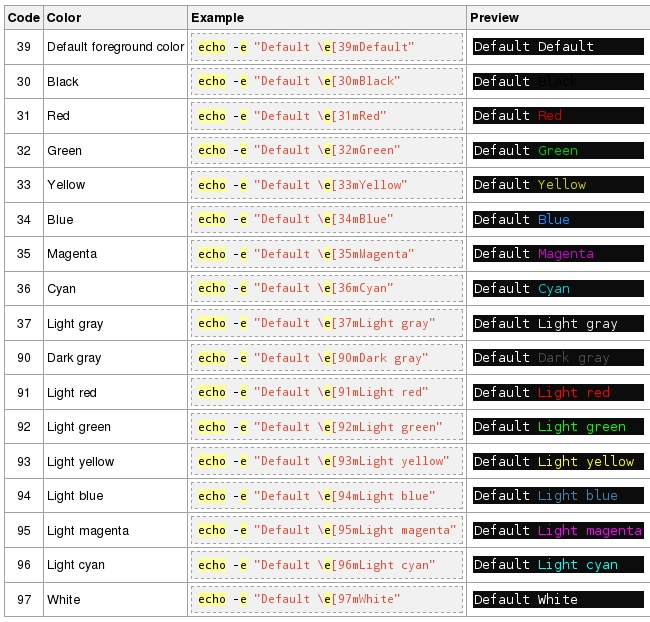Viewport: 650px width, 622px height.
Task: Select code cell 32
Action: [24, 151]
